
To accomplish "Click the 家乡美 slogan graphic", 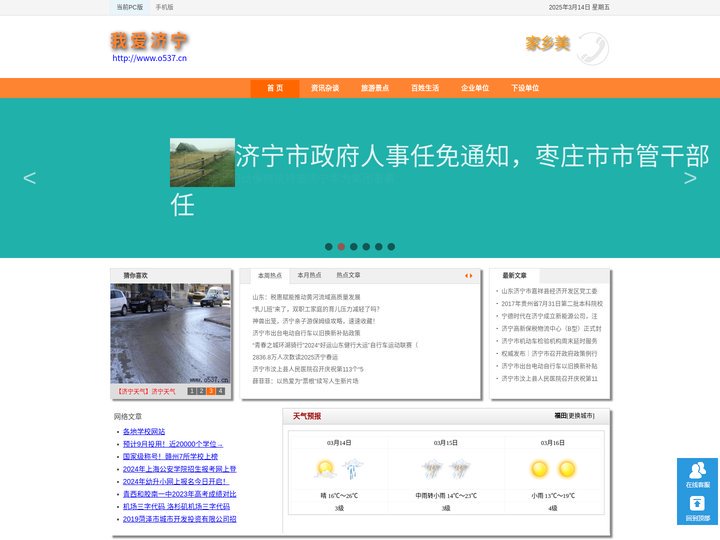I will 548,44.
